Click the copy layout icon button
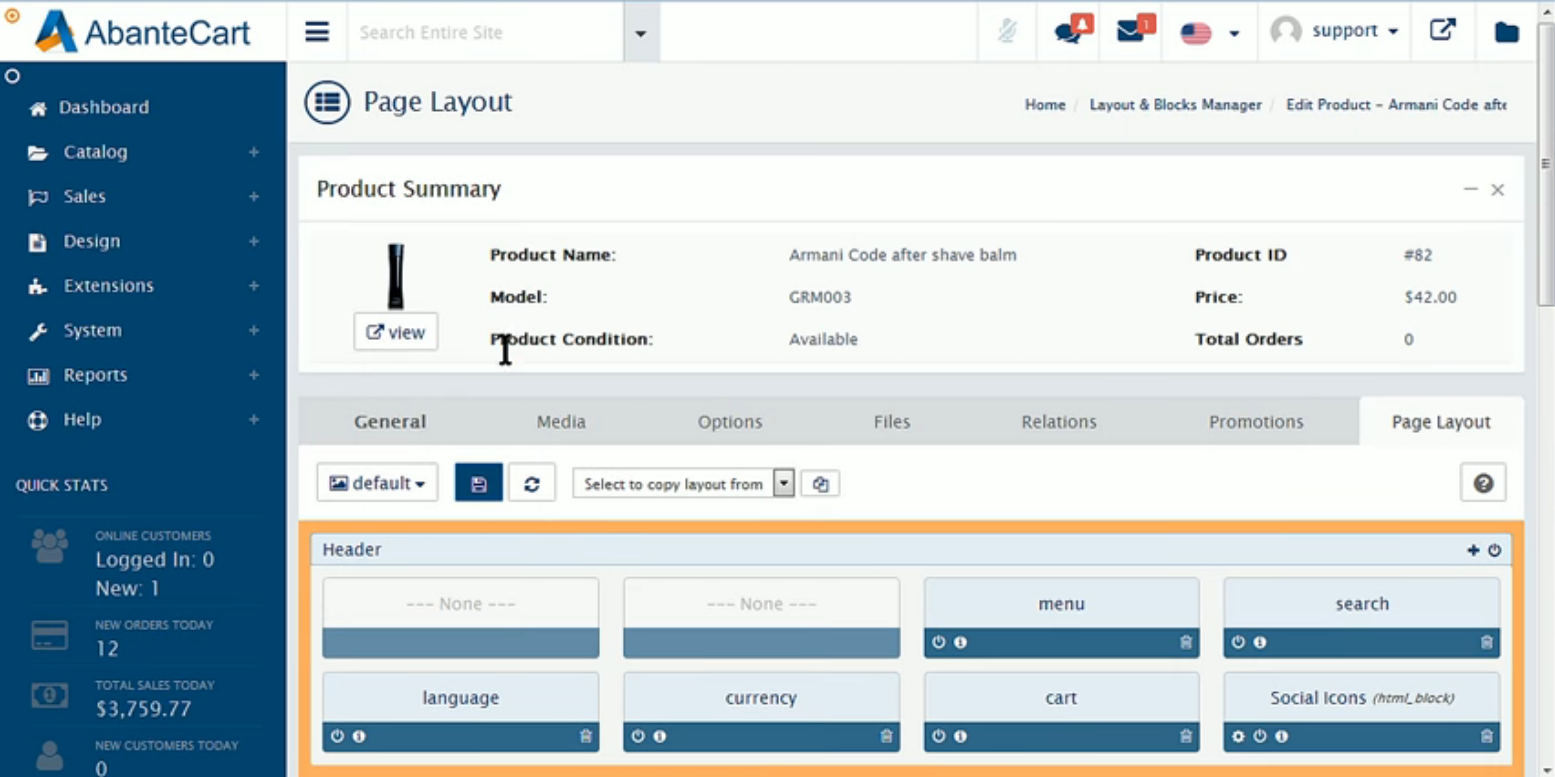The image size is (1555, 777). tap(821, 484)
